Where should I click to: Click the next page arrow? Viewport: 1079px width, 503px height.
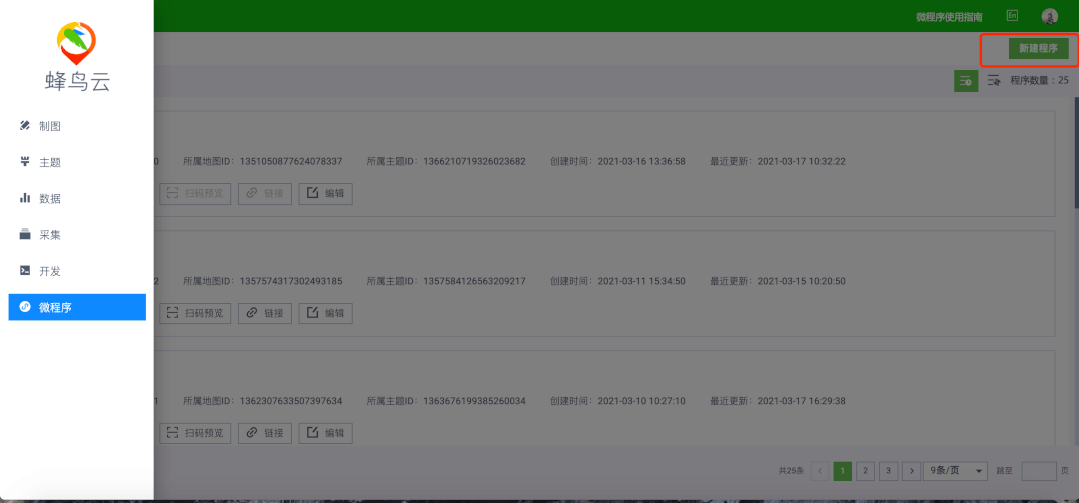(x=912, y=471)
